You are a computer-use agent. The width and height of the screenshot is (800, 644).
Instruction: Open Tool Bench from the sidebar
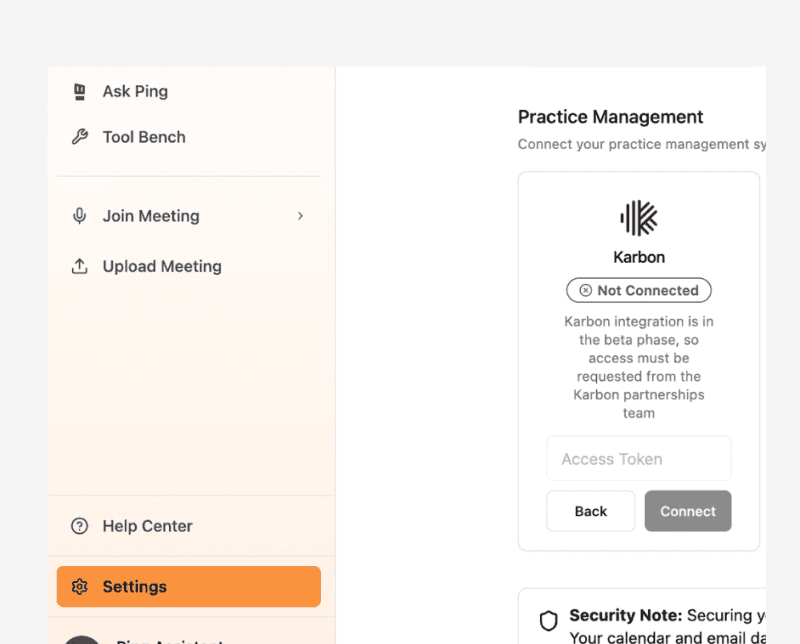(x=144, y=137)
